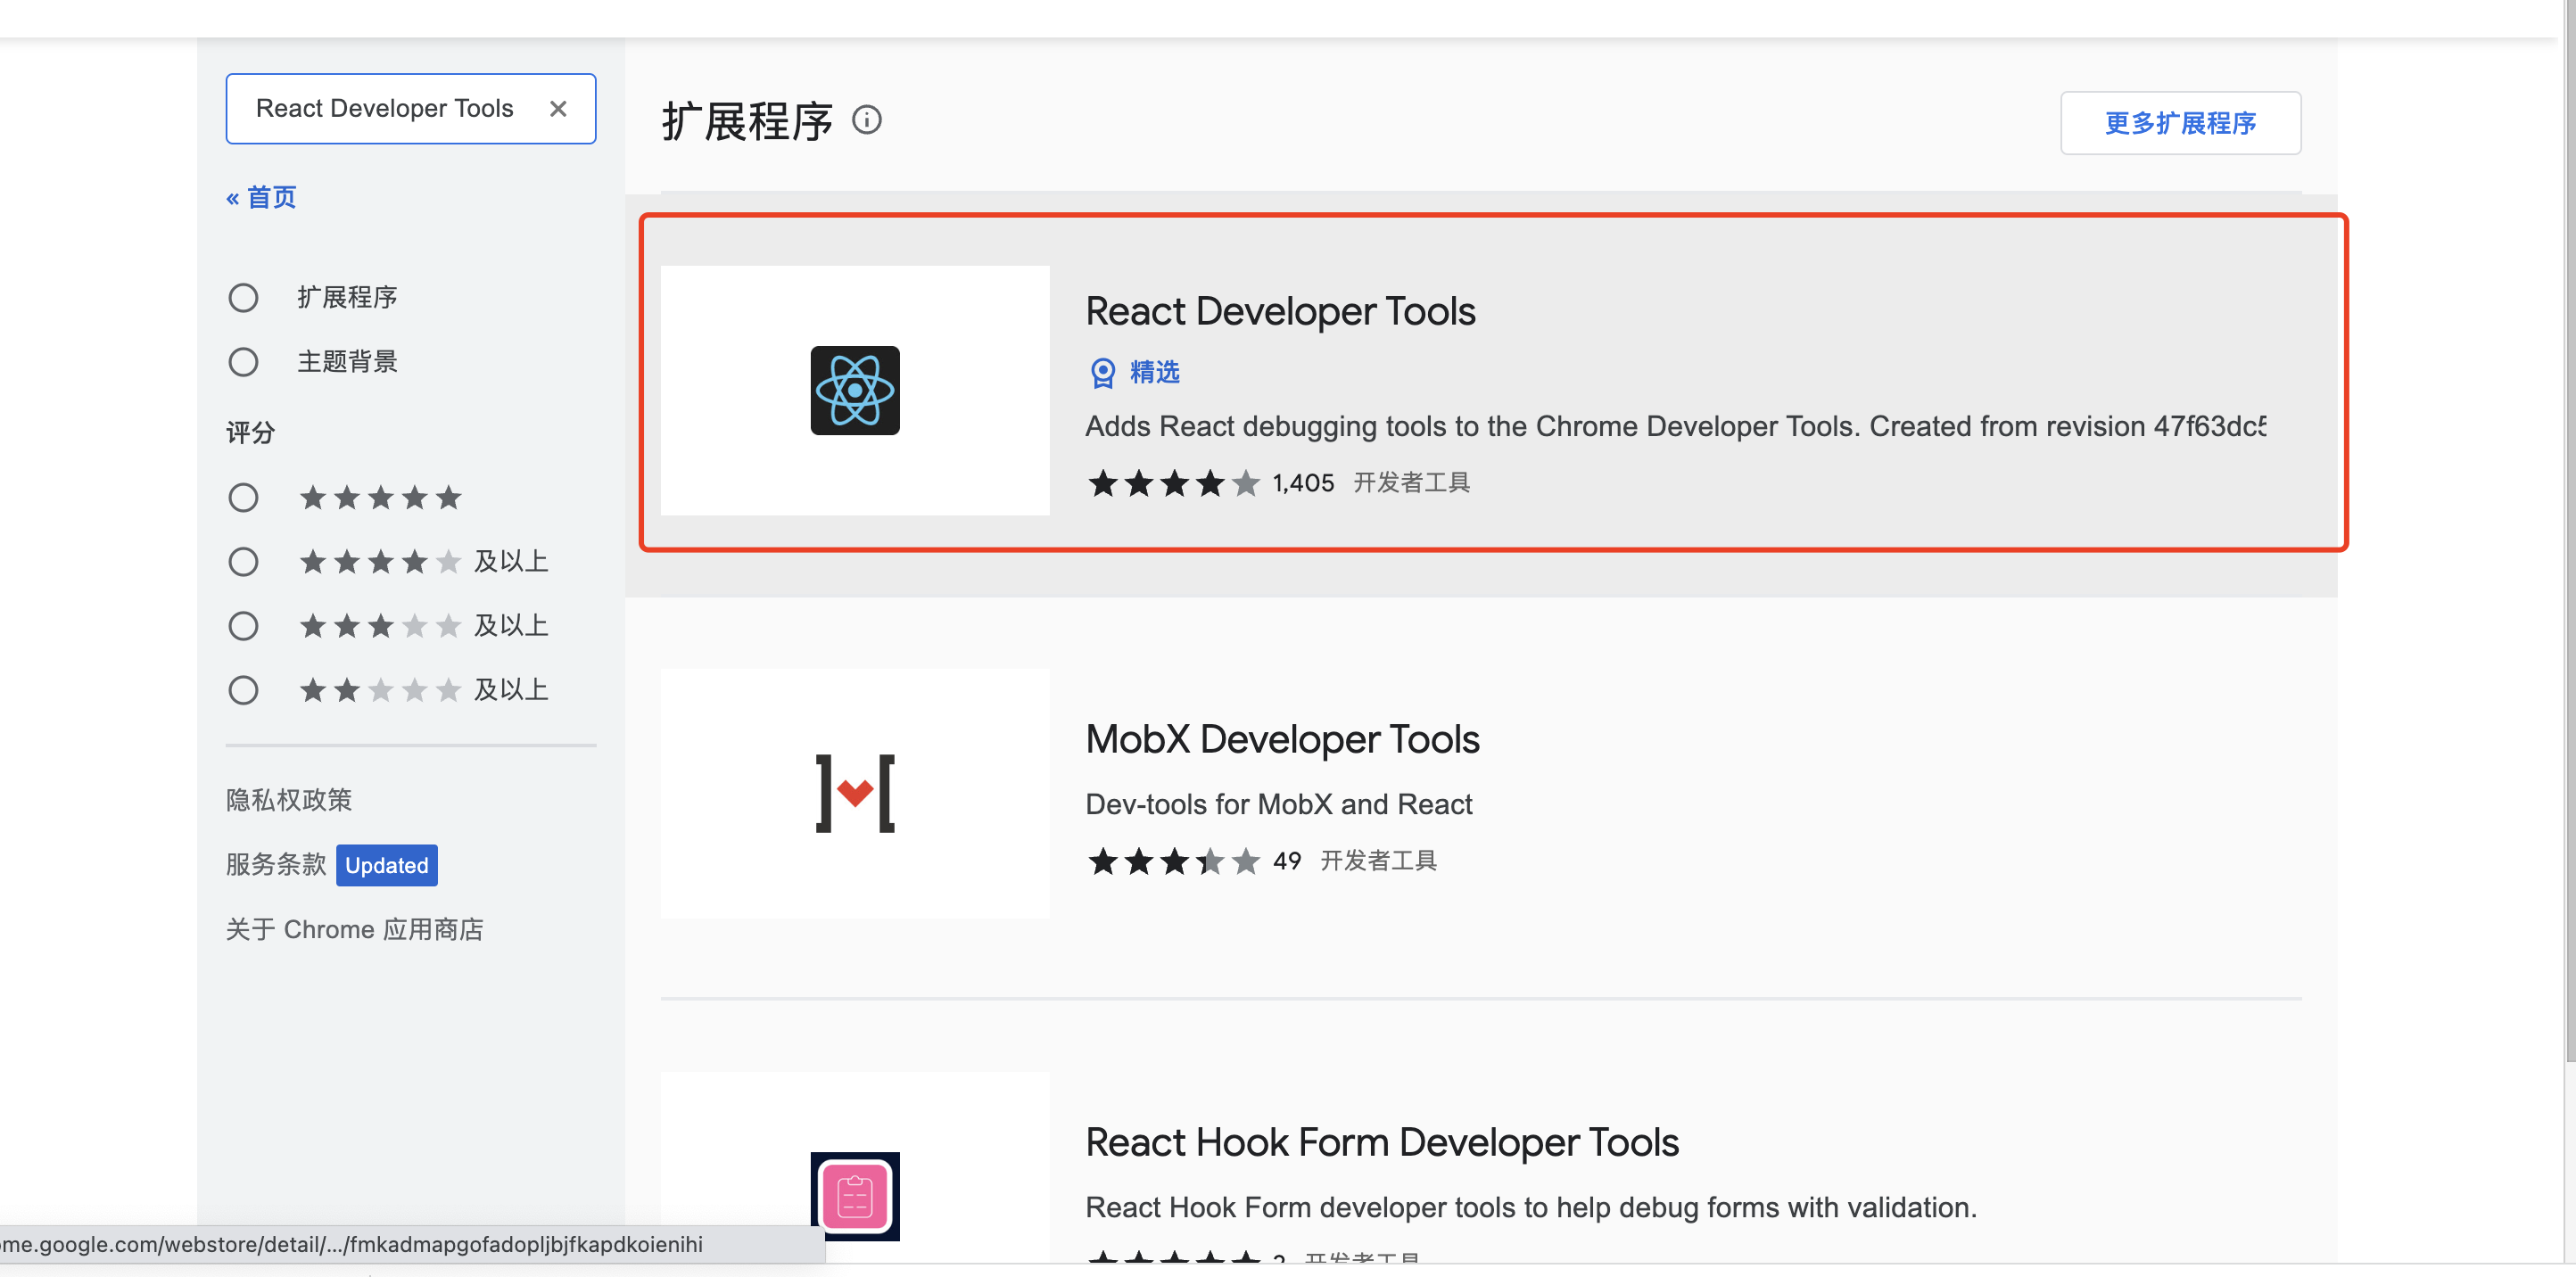Click the 49 rating count
This screenshot has height=1277, width=2576.
tap(1287, 862)
